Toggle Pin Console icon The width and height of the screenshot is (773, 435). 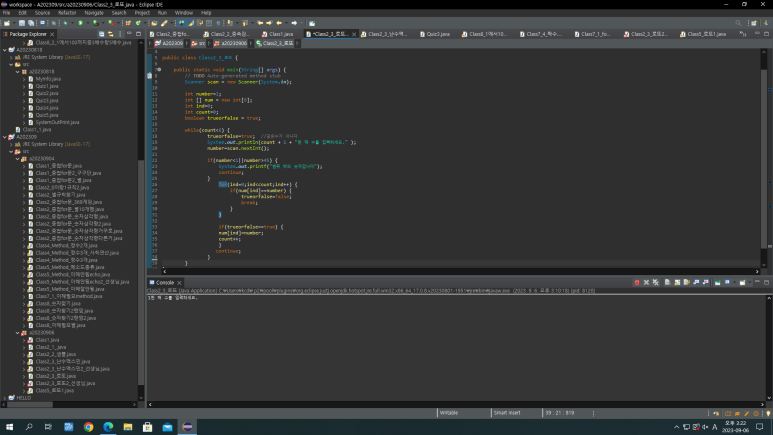(718, 283)
